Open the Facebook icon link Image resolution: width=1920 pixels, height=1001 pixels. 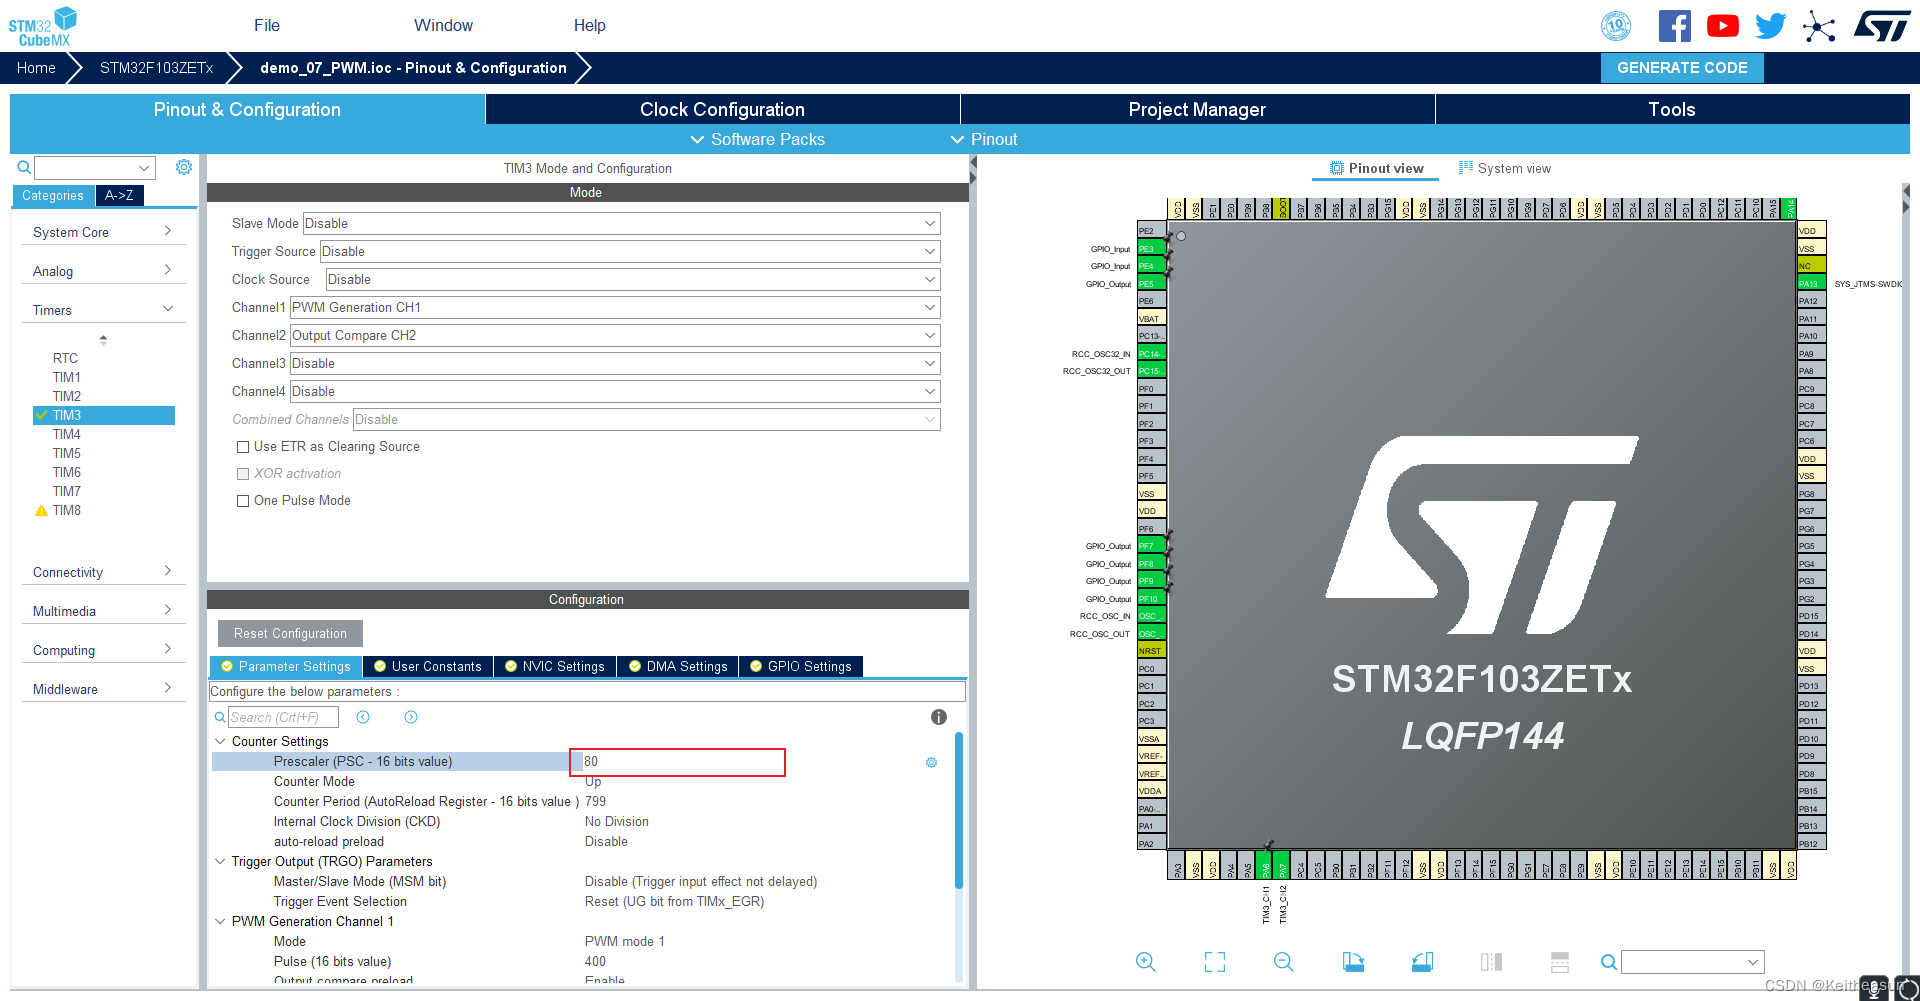point(1675,26)
